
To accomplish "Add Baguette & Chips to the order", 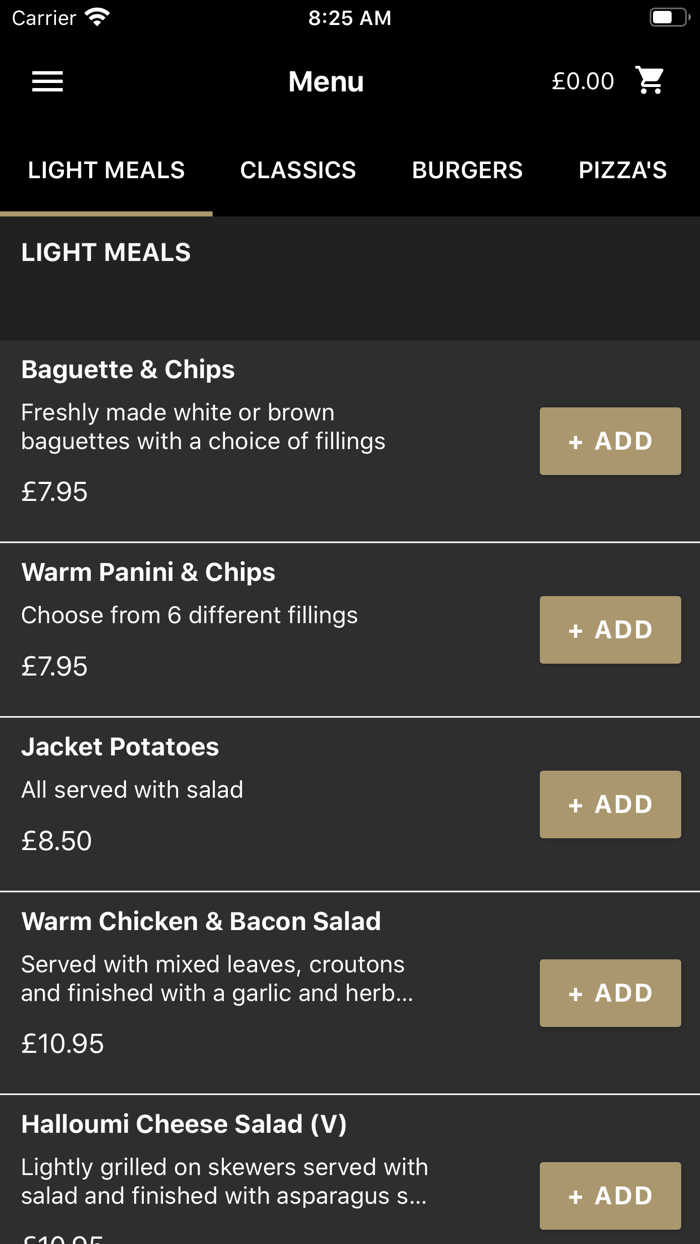I will pyautogui.click(x=610, y=440).
